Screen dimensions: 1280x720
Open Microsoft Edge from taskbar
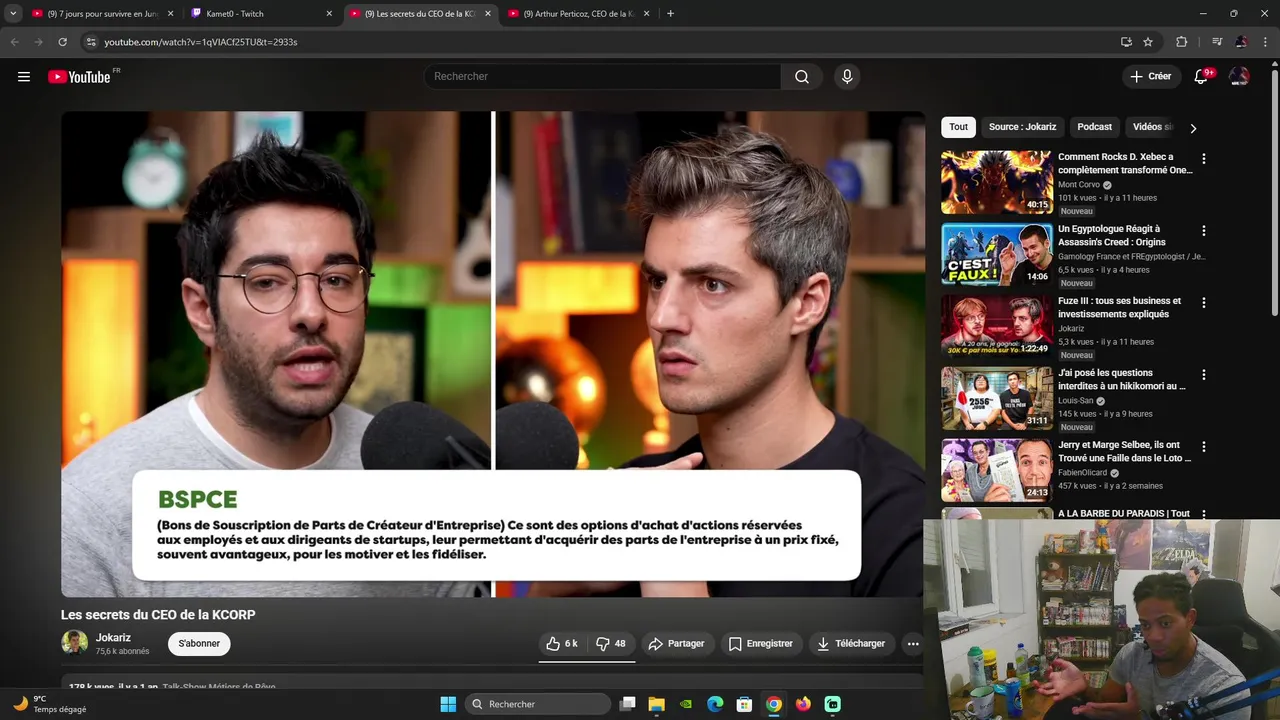tap(715, 704)
